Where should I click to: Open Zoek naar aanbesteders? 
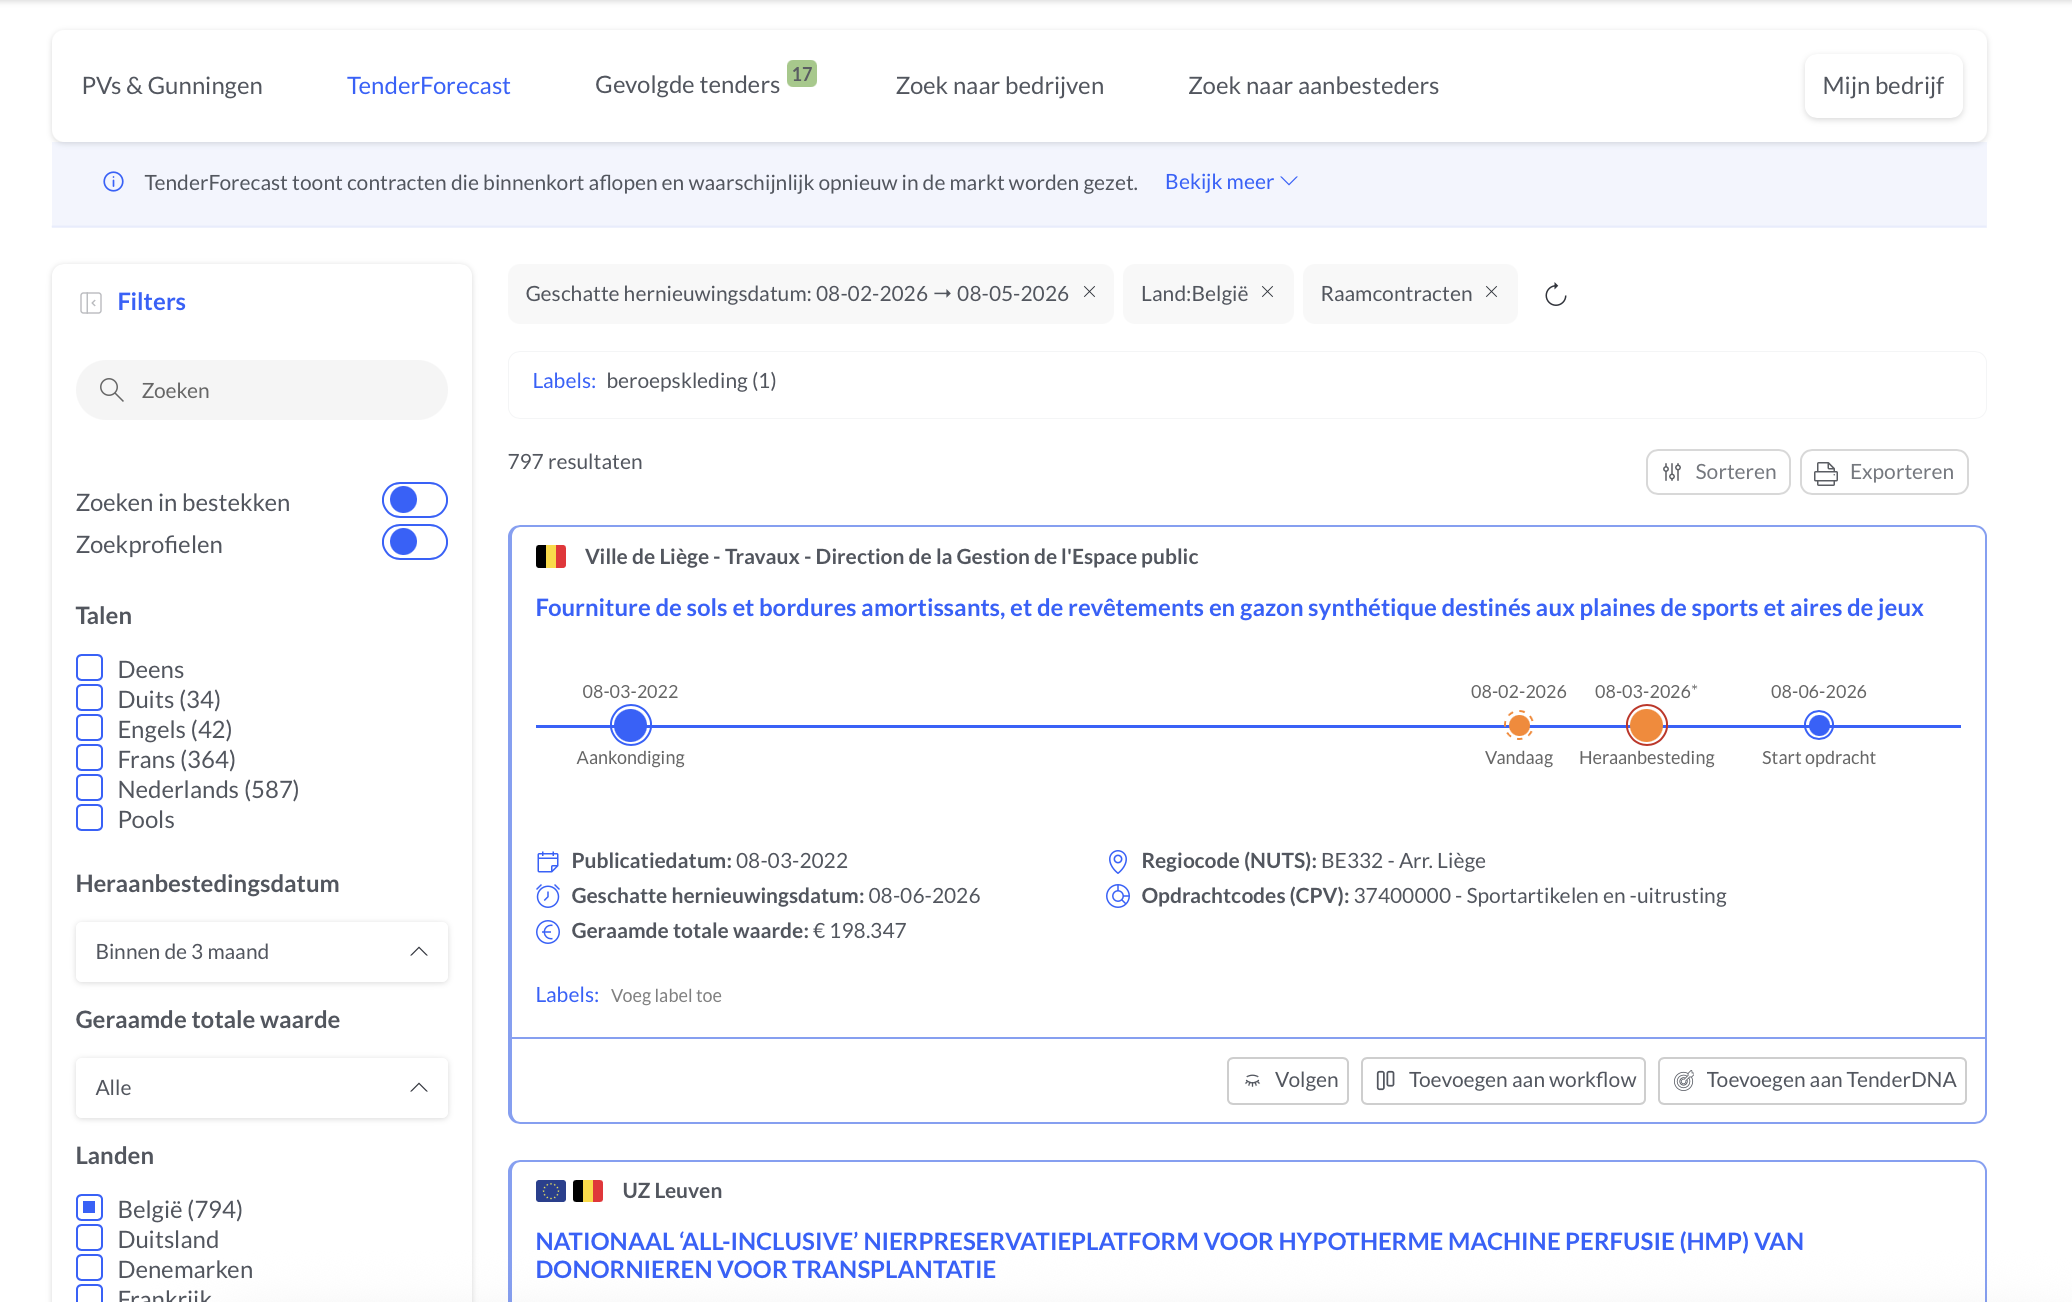tap(1313, 85)
